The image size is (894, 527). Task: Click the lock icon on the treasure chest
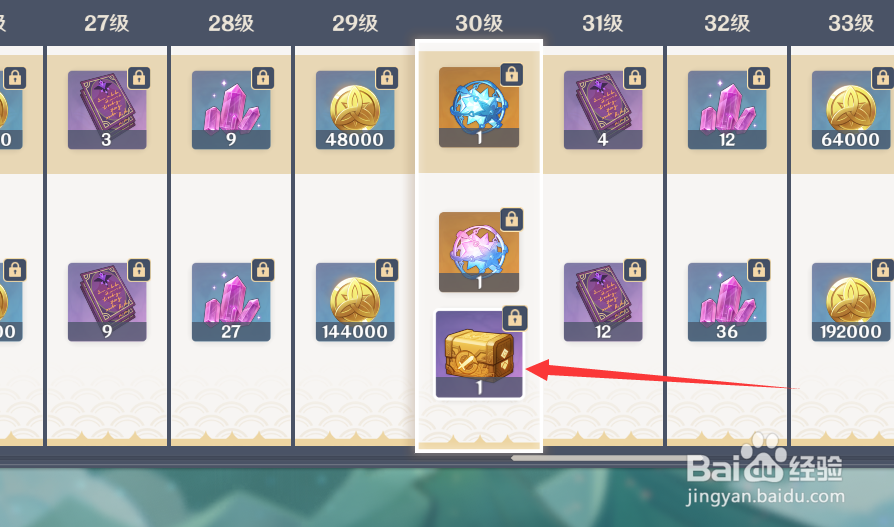click(515, 318)
